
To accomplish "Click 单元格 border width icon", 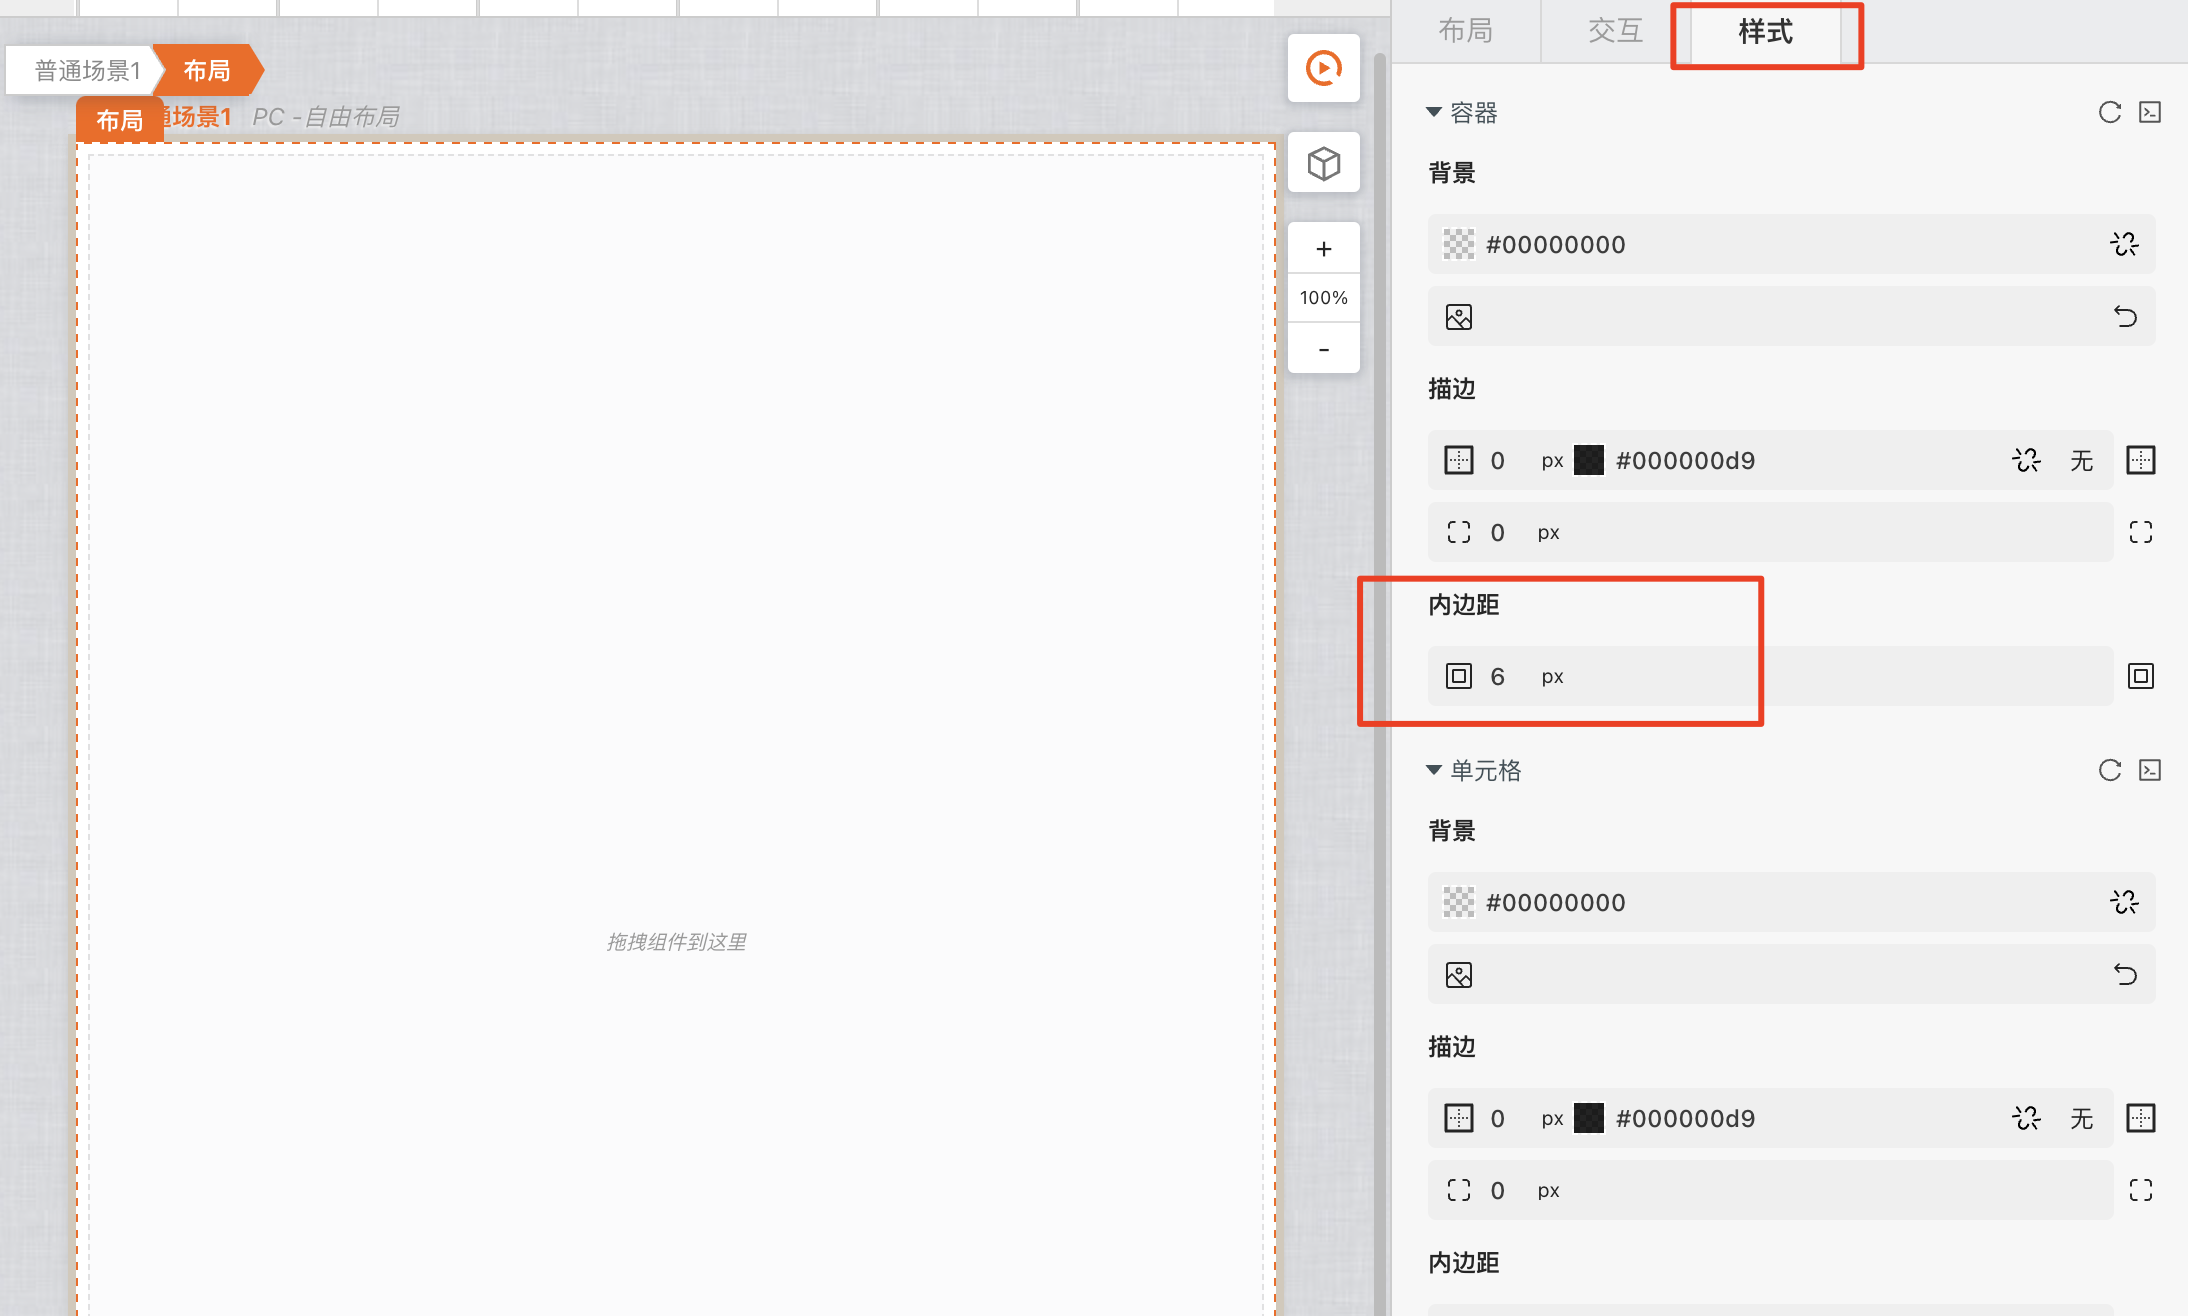I will (x=1459, y=1118).
